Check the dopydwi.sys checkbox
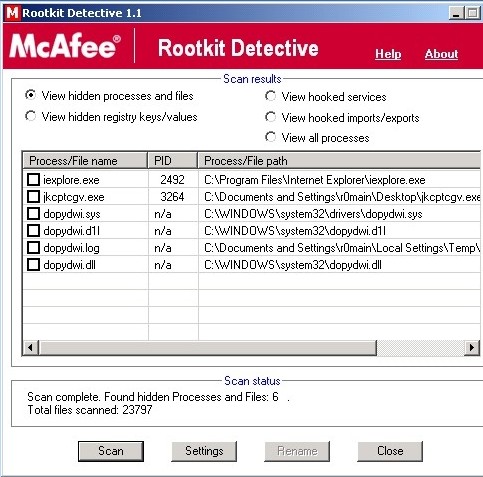Screen dimensions: 483x477 [33, 214]
